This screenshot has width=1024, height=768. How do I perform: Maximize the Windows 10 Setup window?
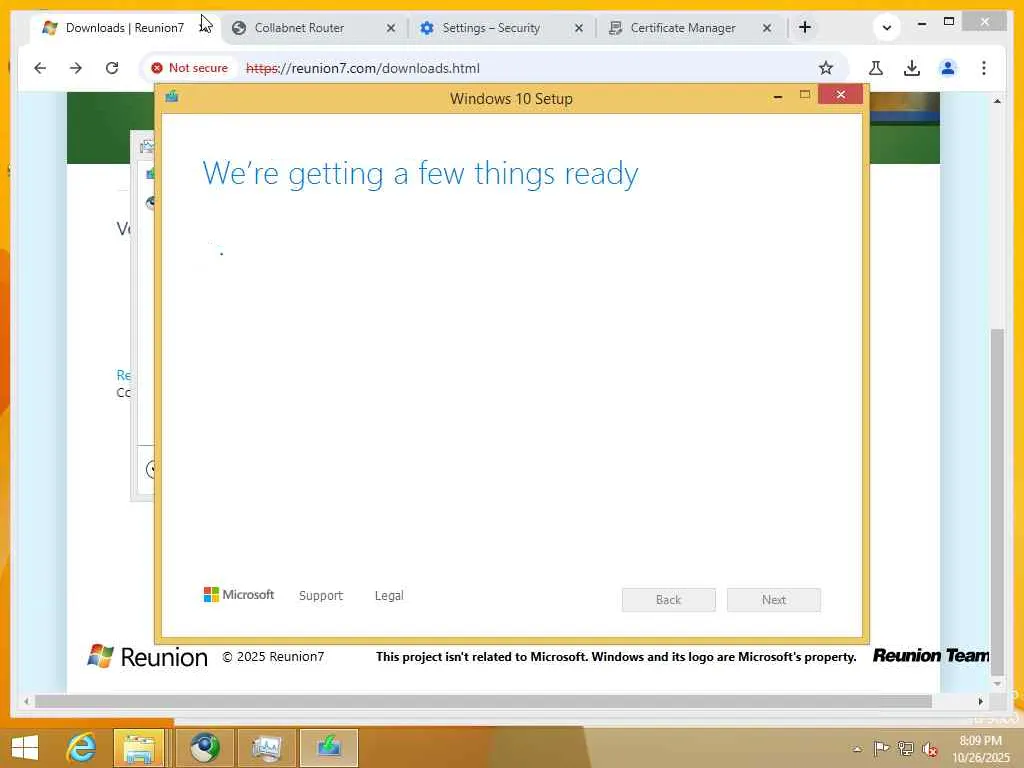tap(805, 95)
